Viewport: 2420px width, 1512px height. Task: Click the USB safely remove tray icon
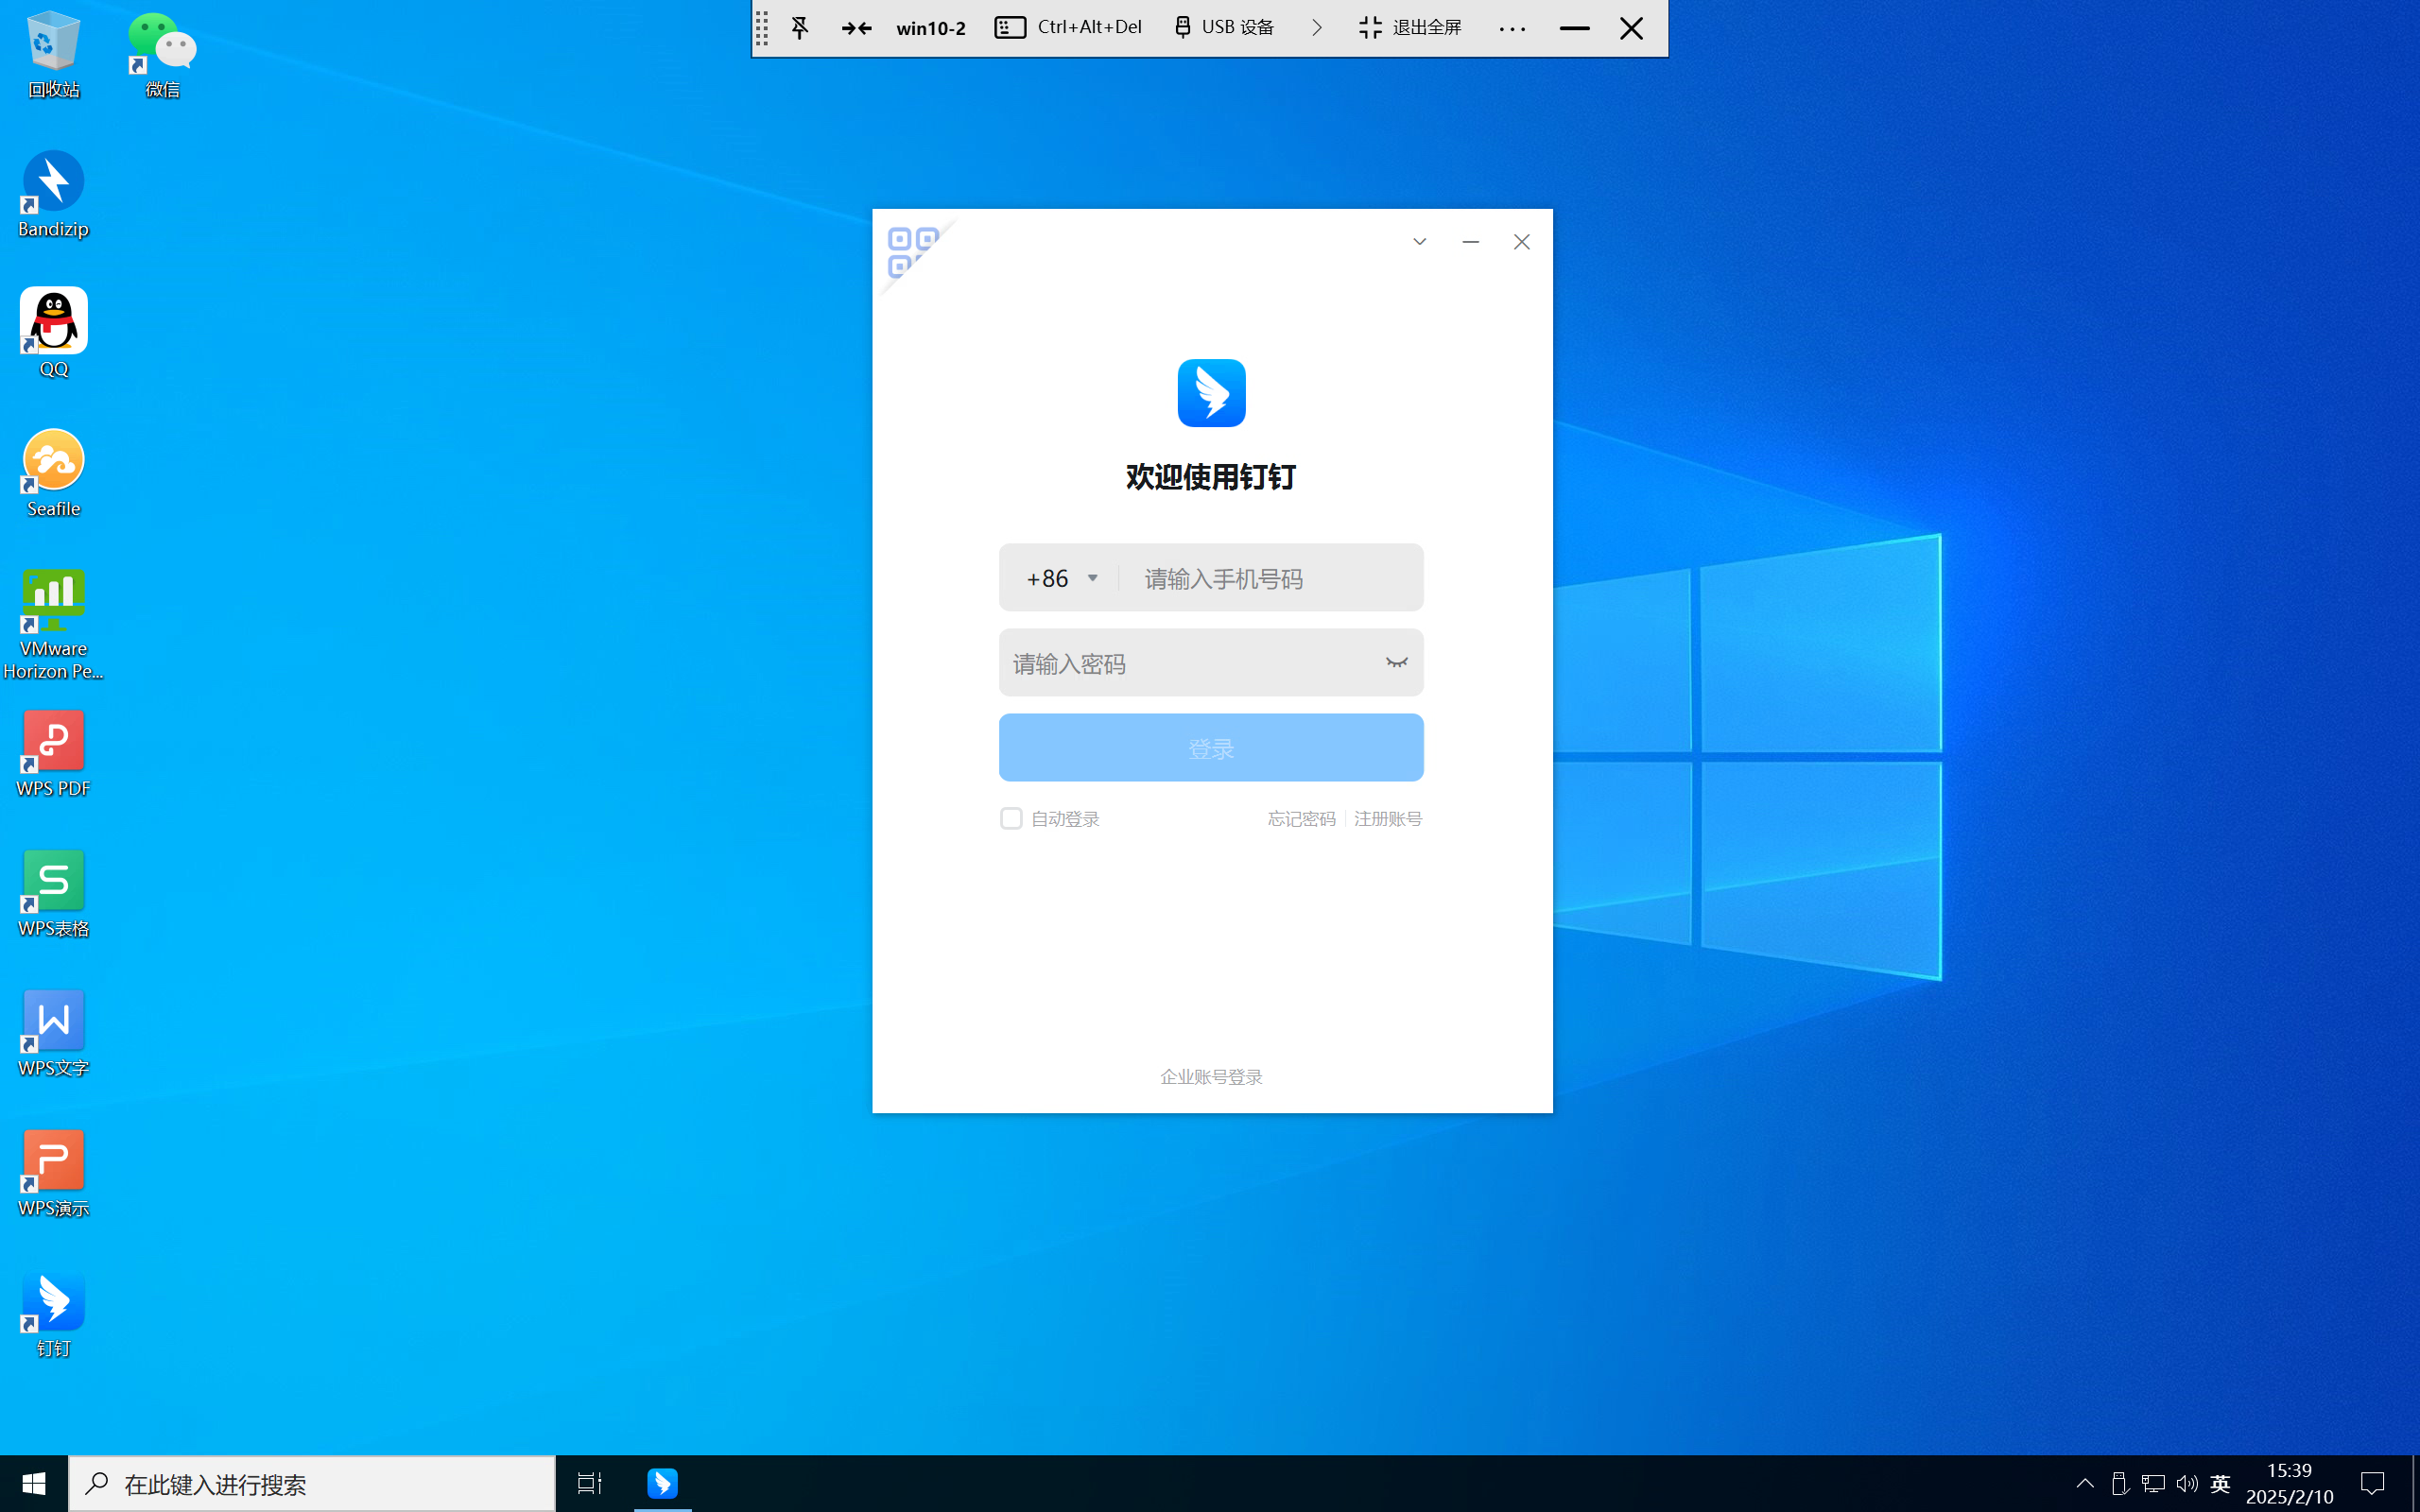(2119, 1484)
